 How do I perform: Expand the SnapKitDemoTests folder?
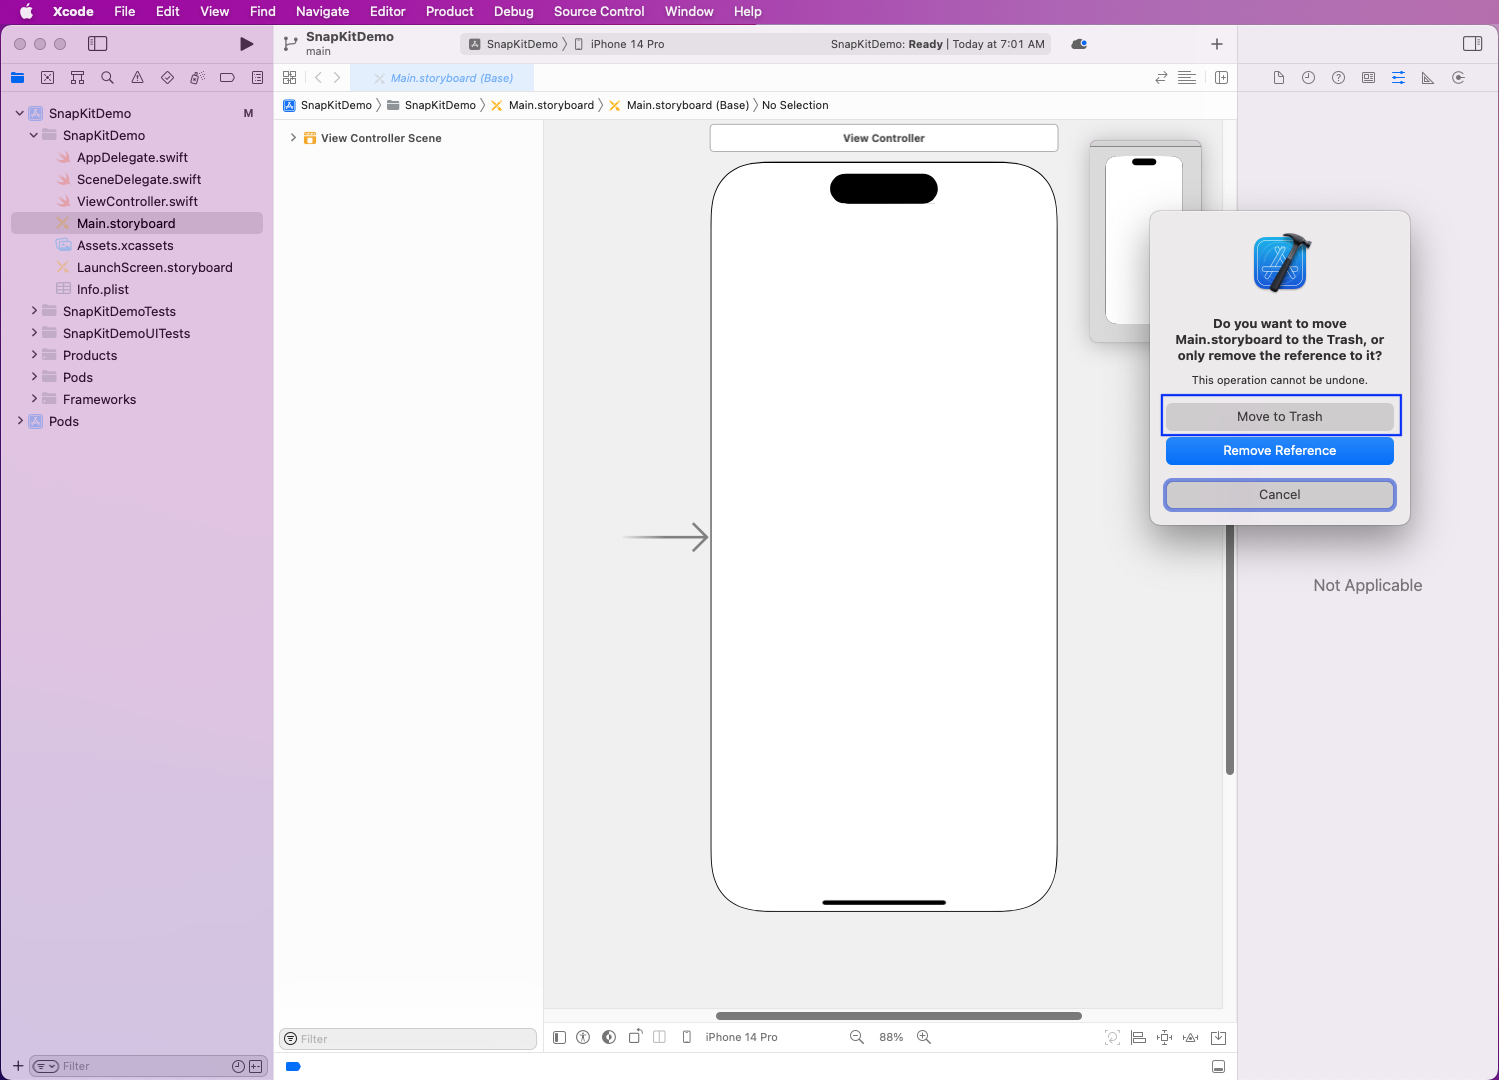[34, 311]
